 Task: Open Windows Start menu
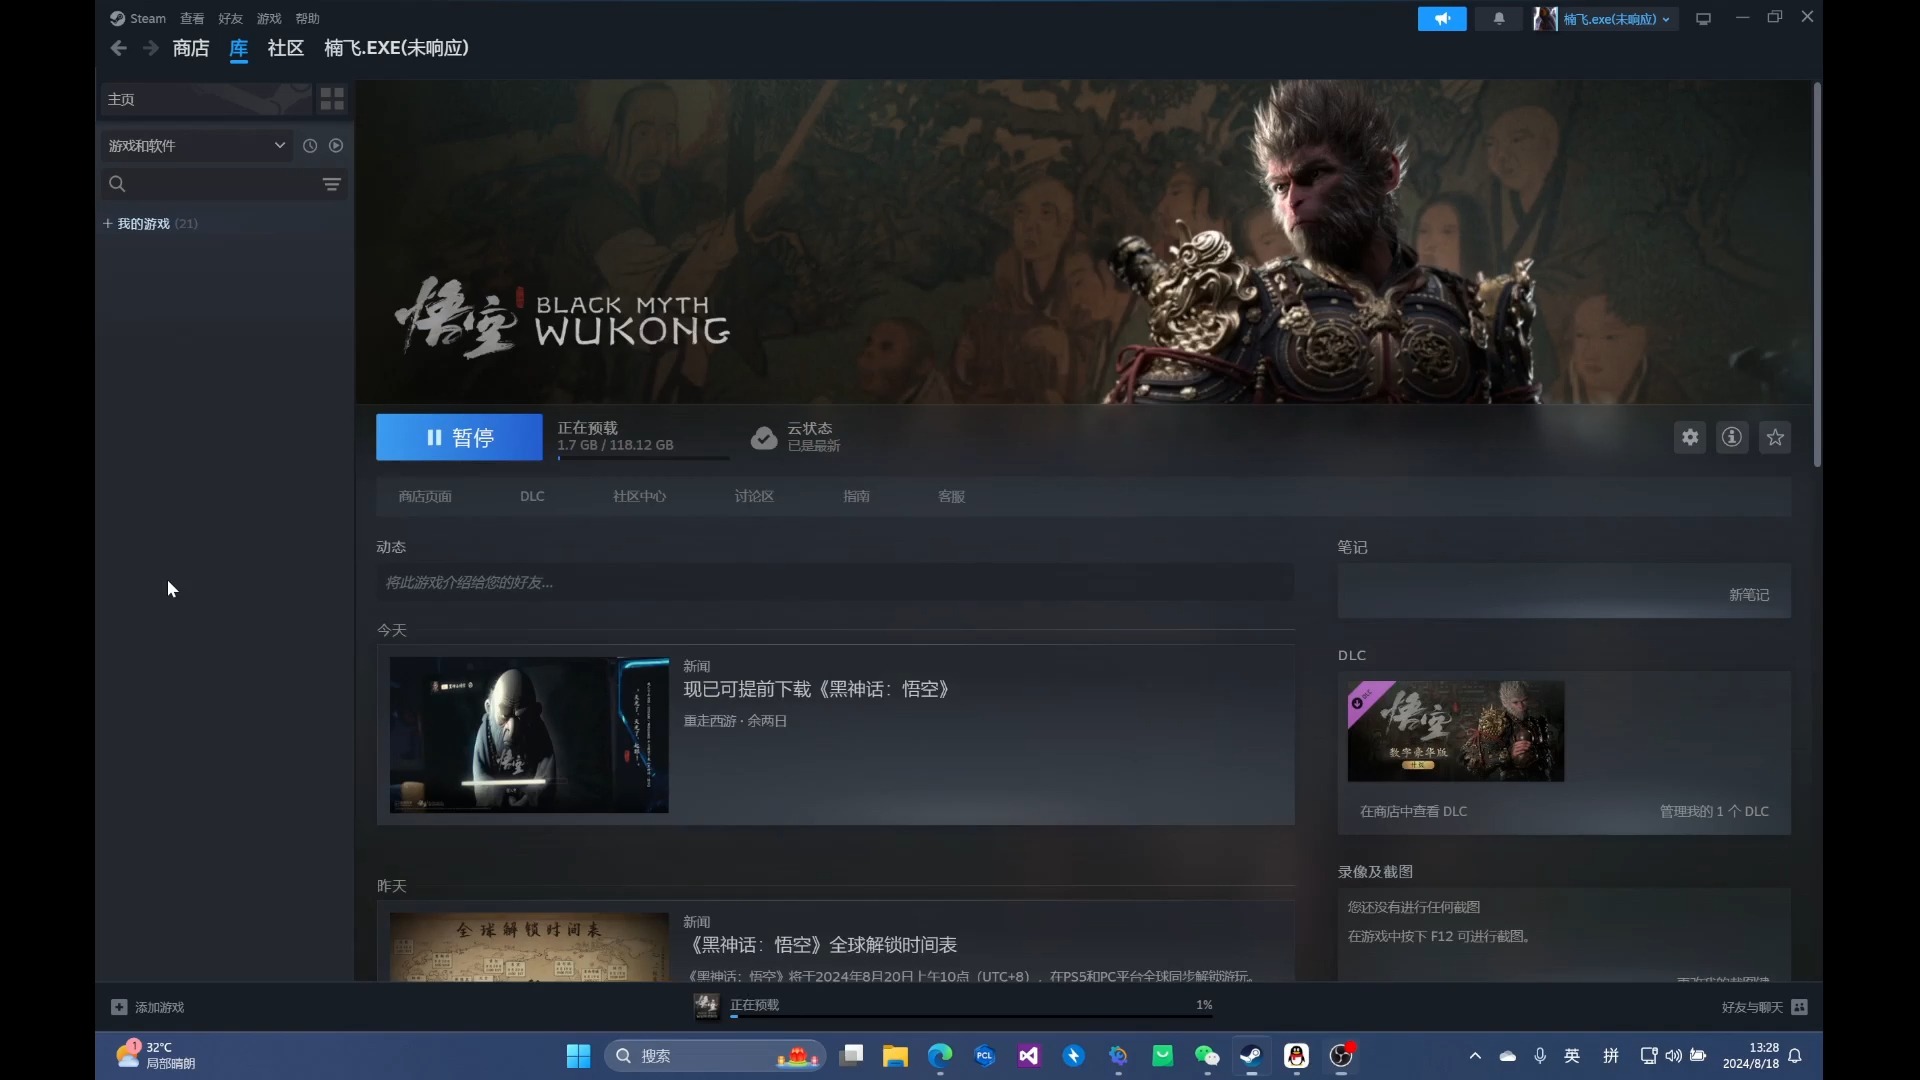pos(578,1056)
